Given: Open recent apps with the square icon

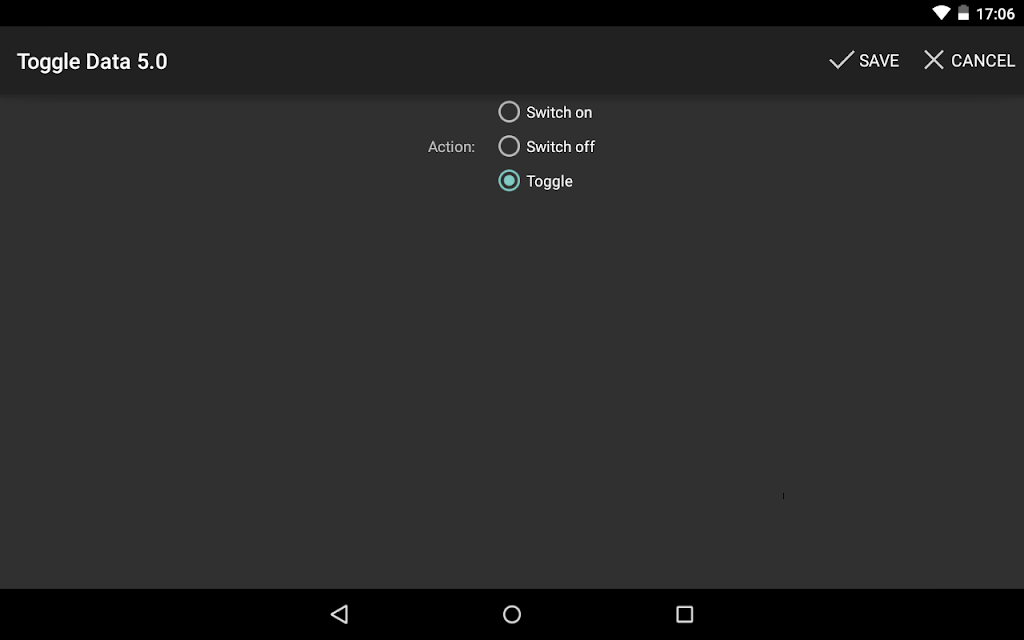Looking at the screenshot, I should [684, 614].
